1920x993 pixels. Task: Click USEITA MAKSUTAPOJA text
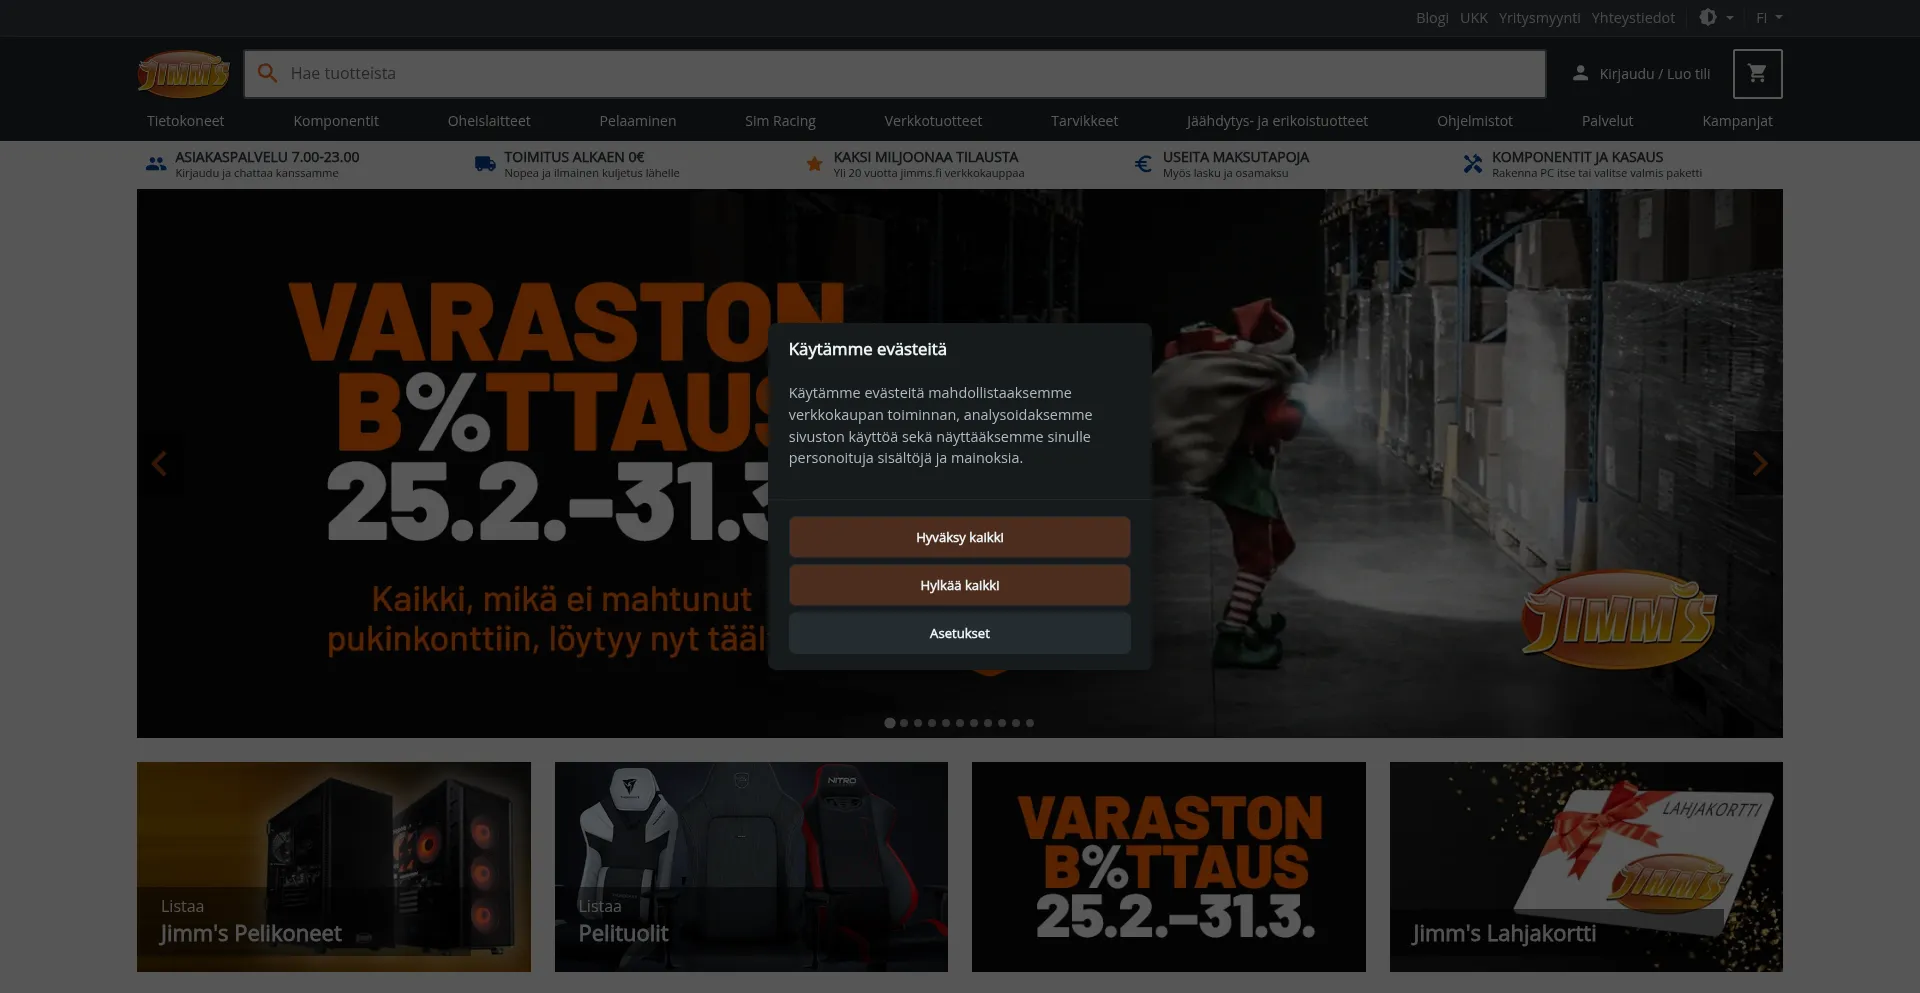coord(1236,157)
